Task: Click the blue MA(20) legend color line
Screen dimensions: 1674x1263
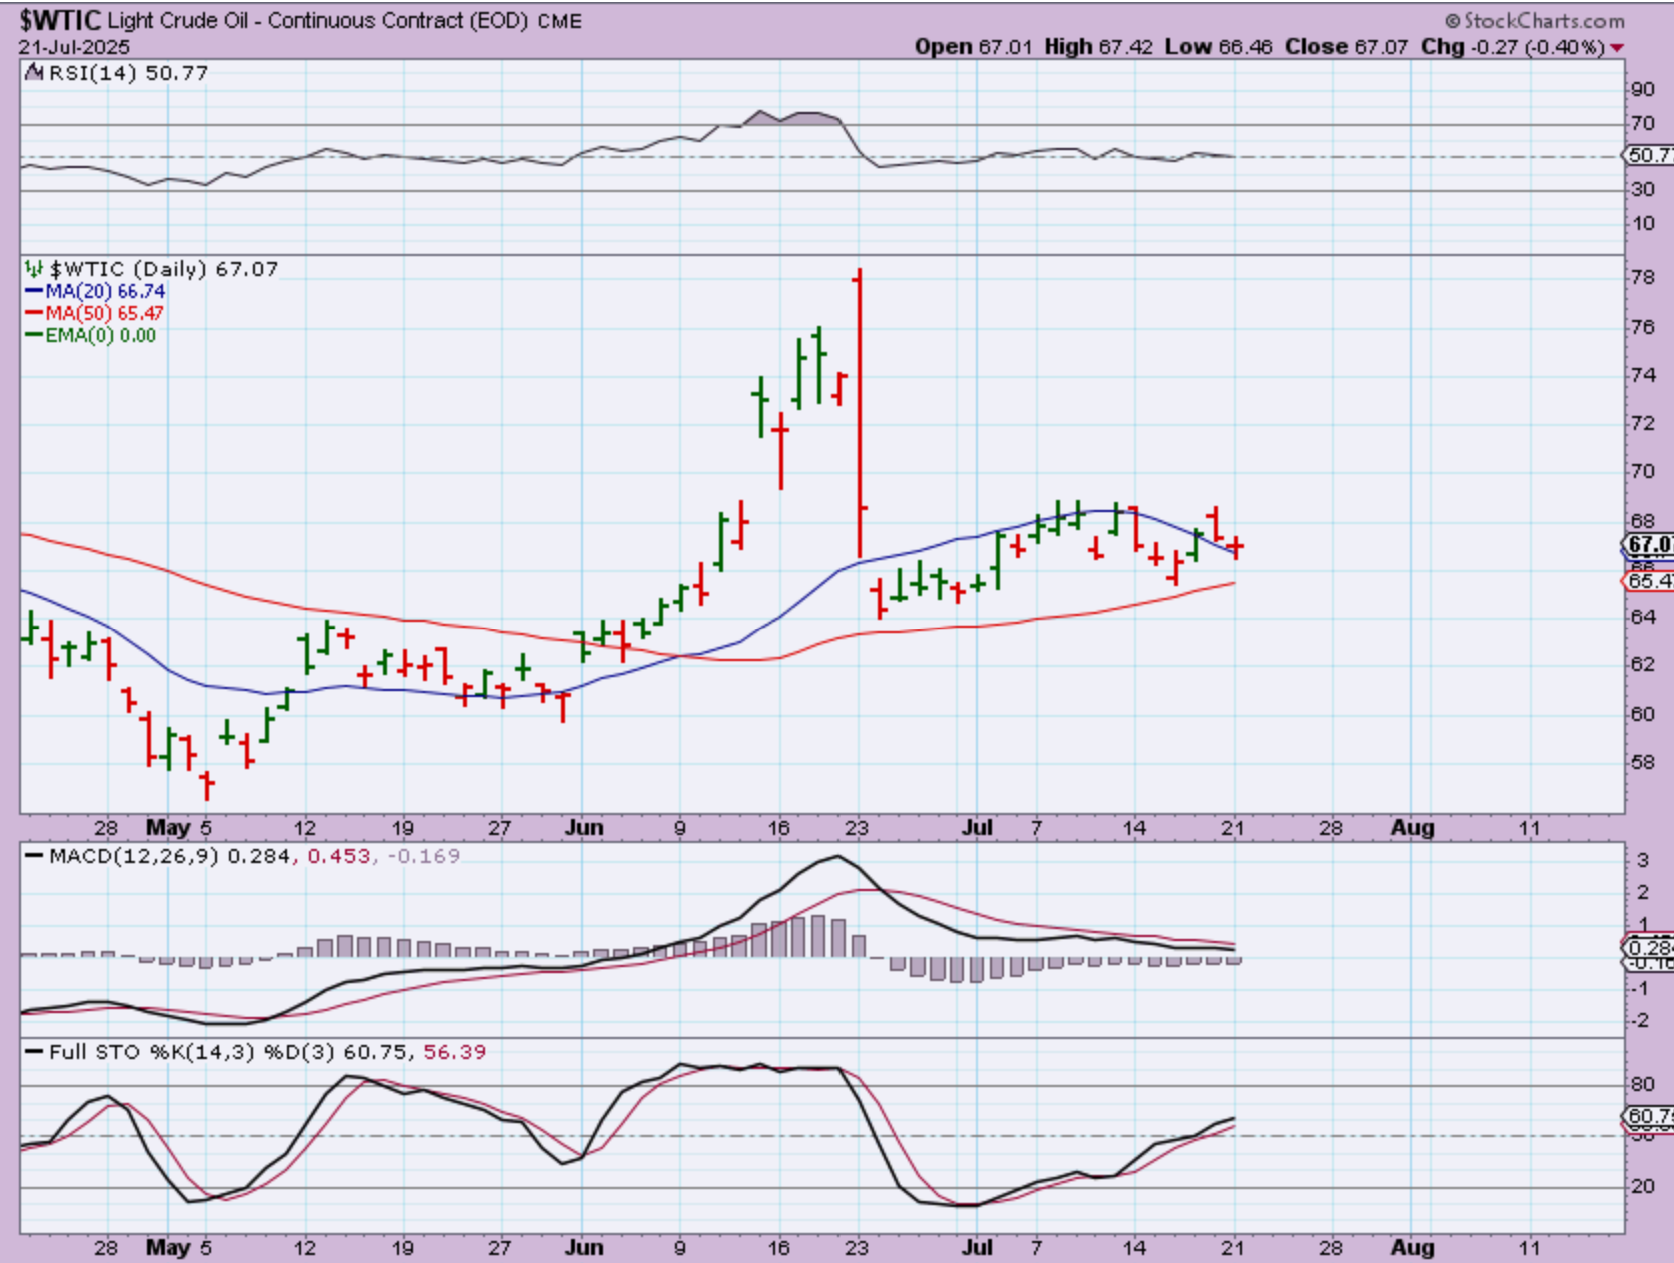Action: click(x=34, y=291)
